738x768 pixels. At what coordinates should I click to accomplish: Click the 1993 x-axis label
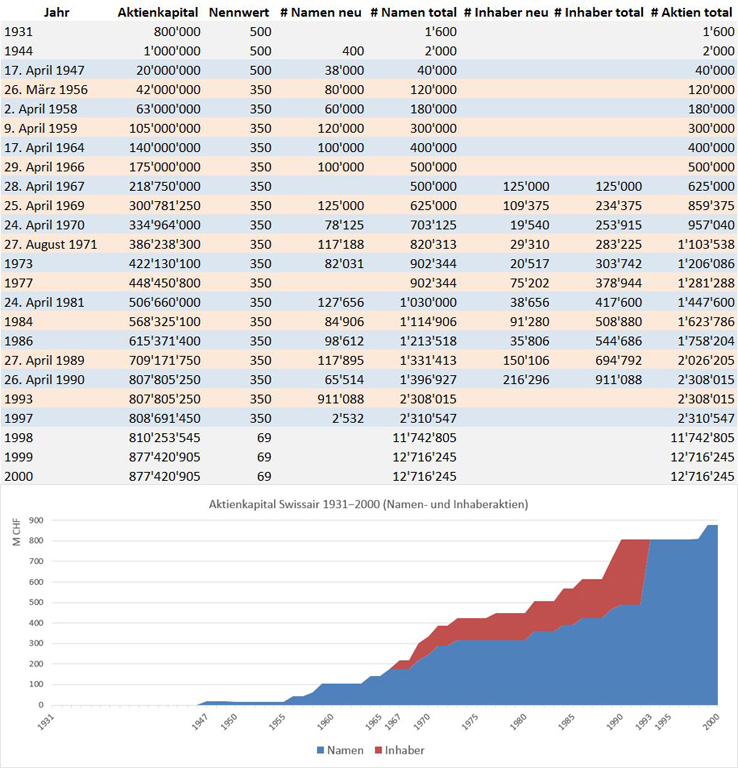tap(643, 721)
